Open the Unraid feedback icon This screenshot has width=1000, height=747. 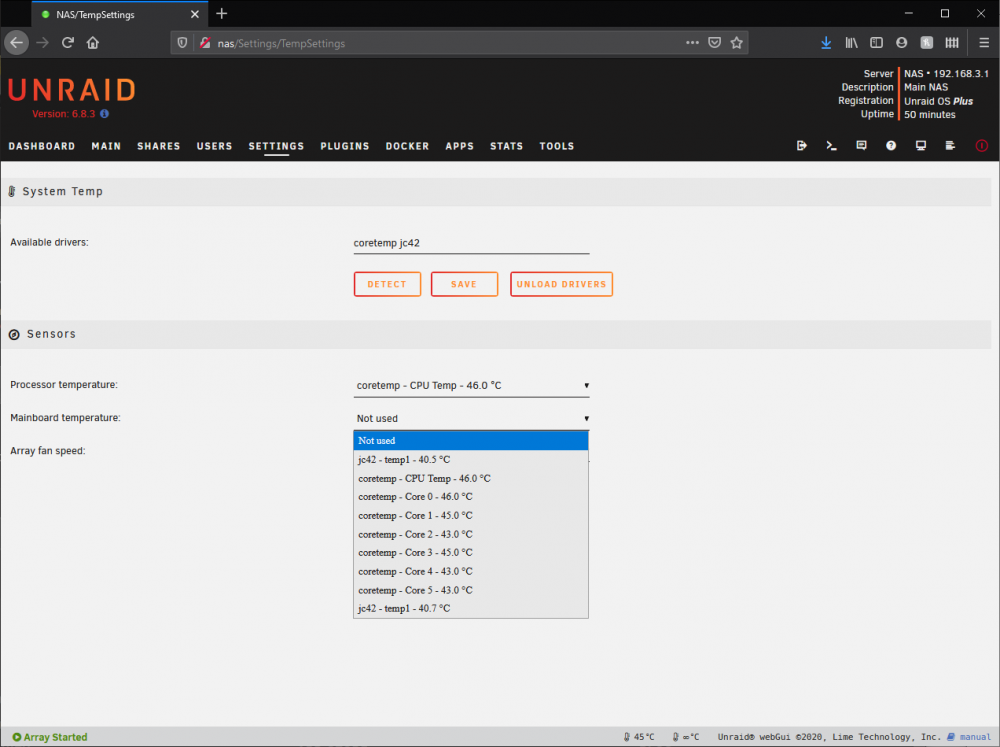(861, 145)
